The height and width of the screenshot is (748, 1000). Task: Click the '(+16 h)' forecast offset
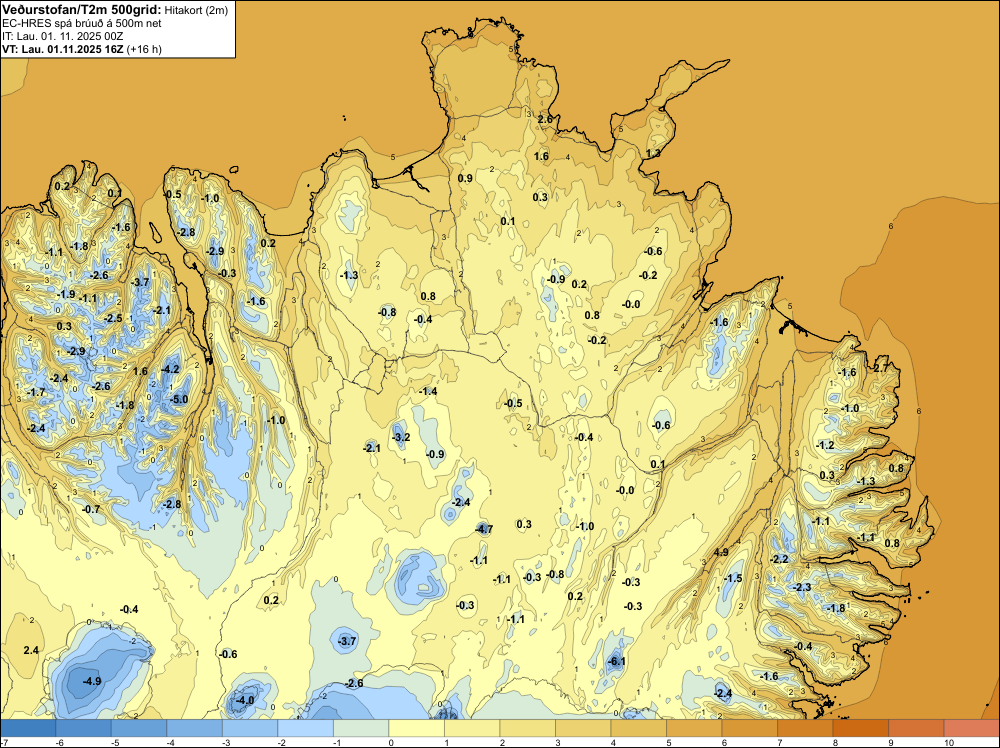144,49
